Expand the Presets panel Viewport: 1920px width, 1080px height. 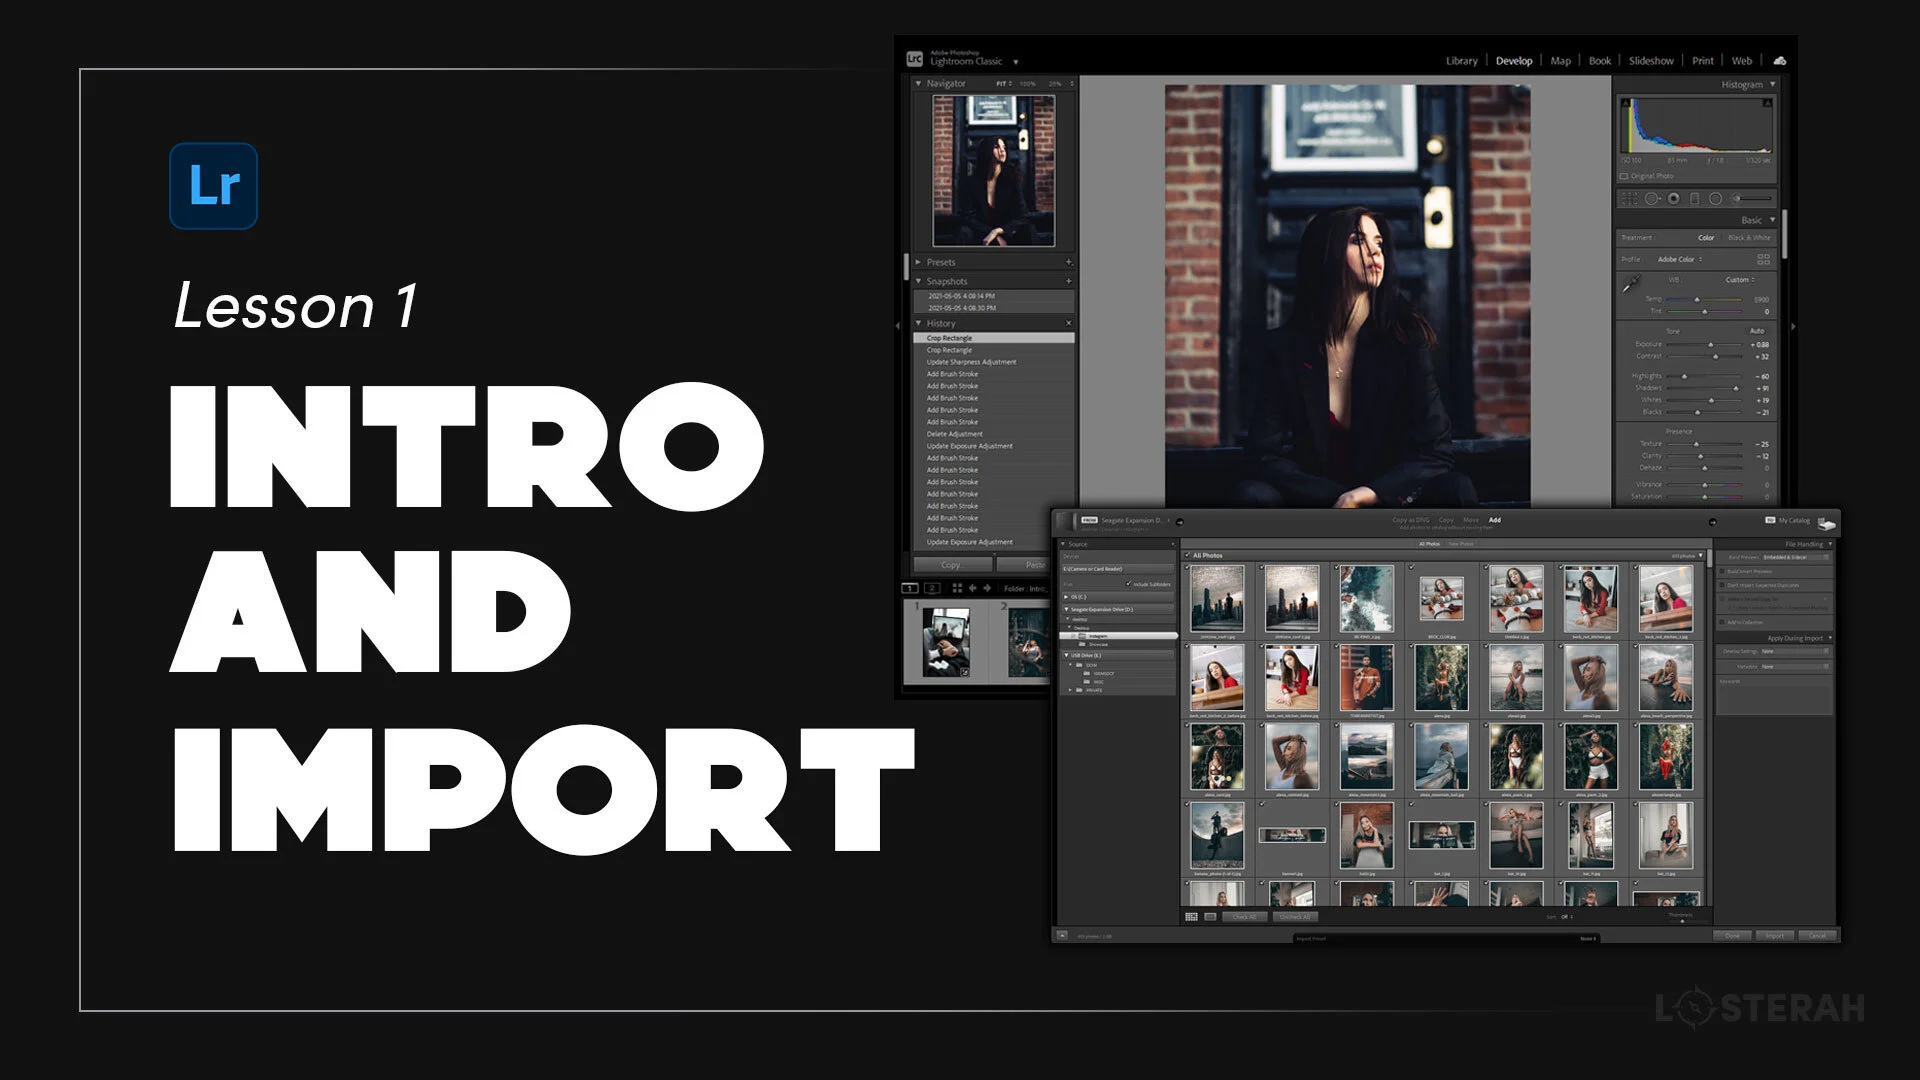click(919, 262)
